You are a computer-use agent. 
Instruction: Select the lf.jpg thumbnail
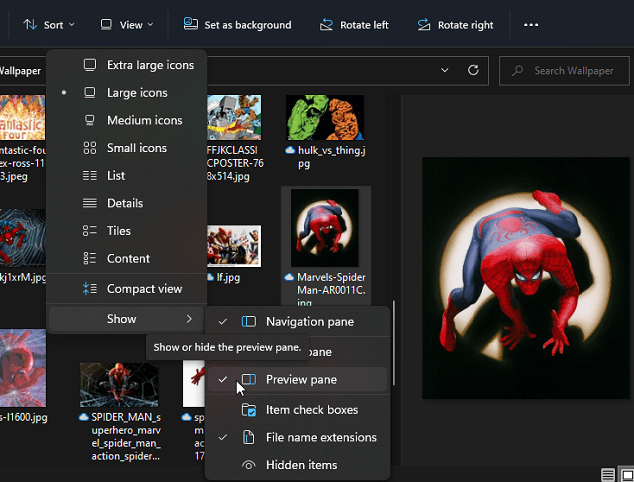234,246
